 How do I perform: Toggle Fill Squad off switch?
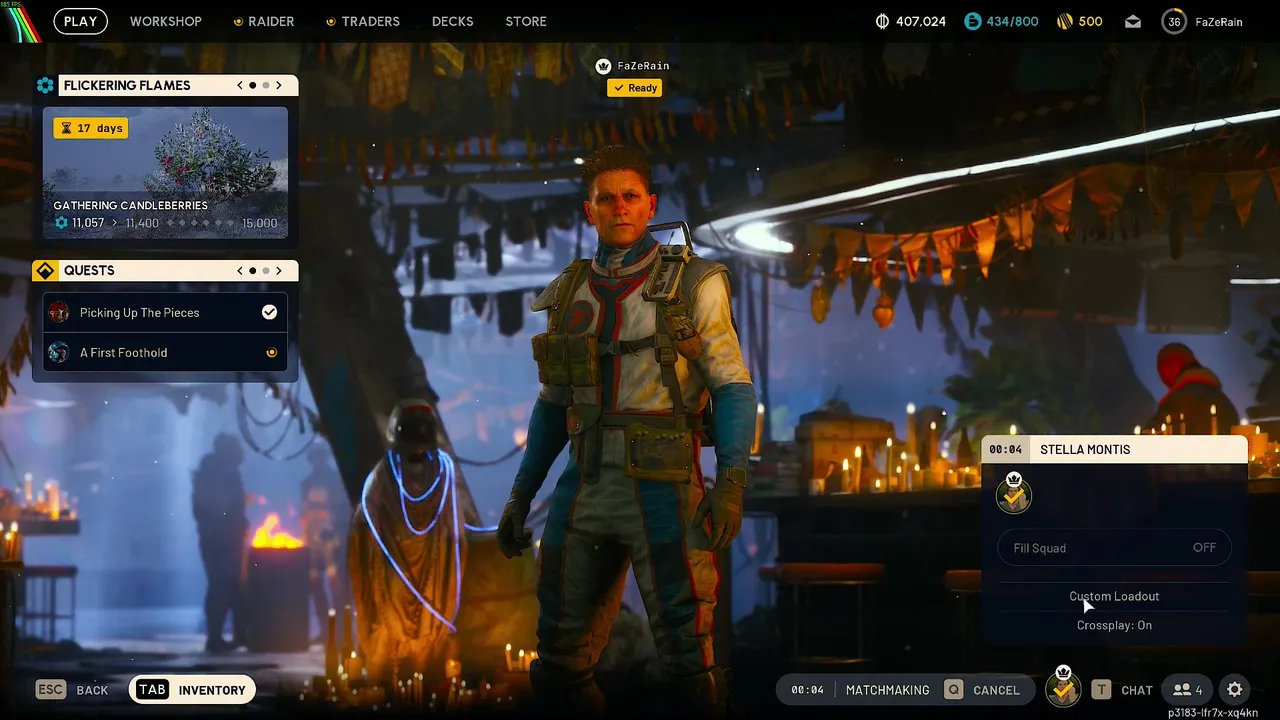tap(1114, 548)
